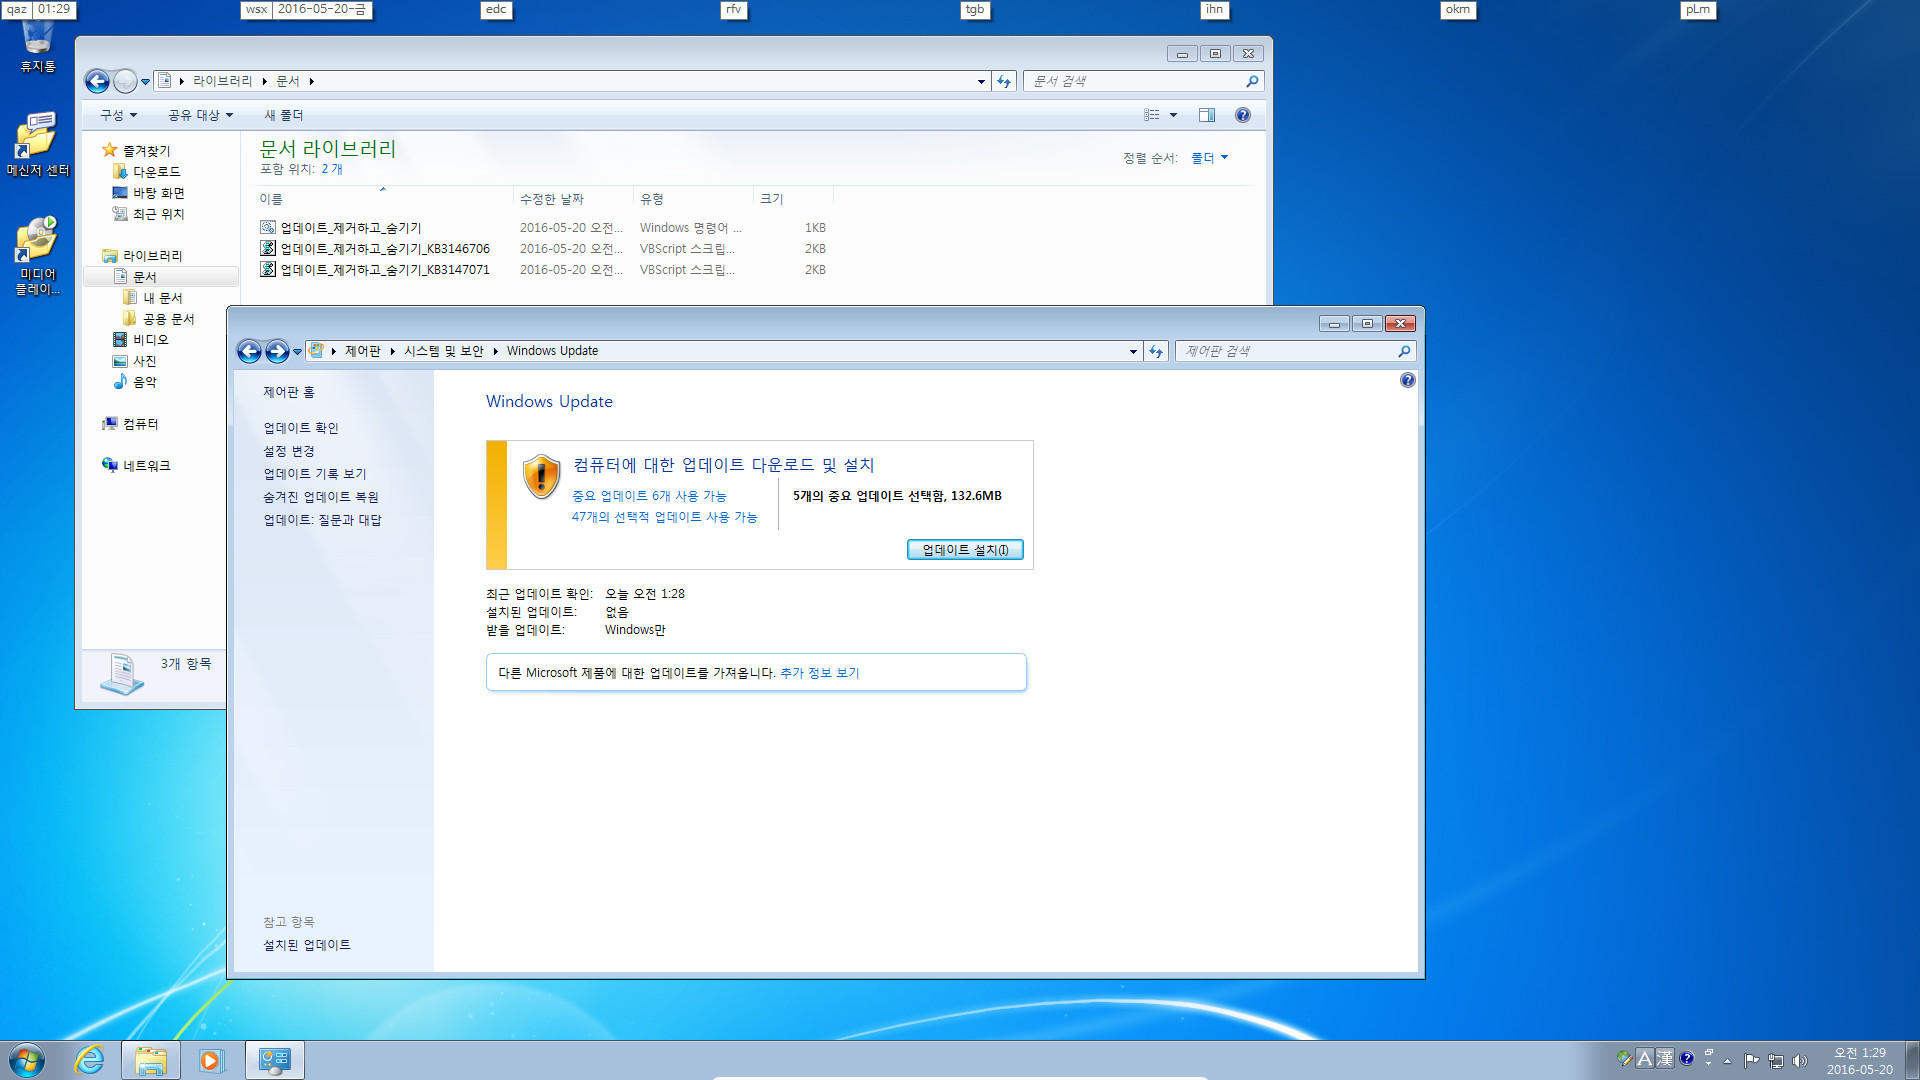Screen dimensions: 1920x1080
Task: Click help icon in Windows Update window
Action: (x=1408, y=380)
